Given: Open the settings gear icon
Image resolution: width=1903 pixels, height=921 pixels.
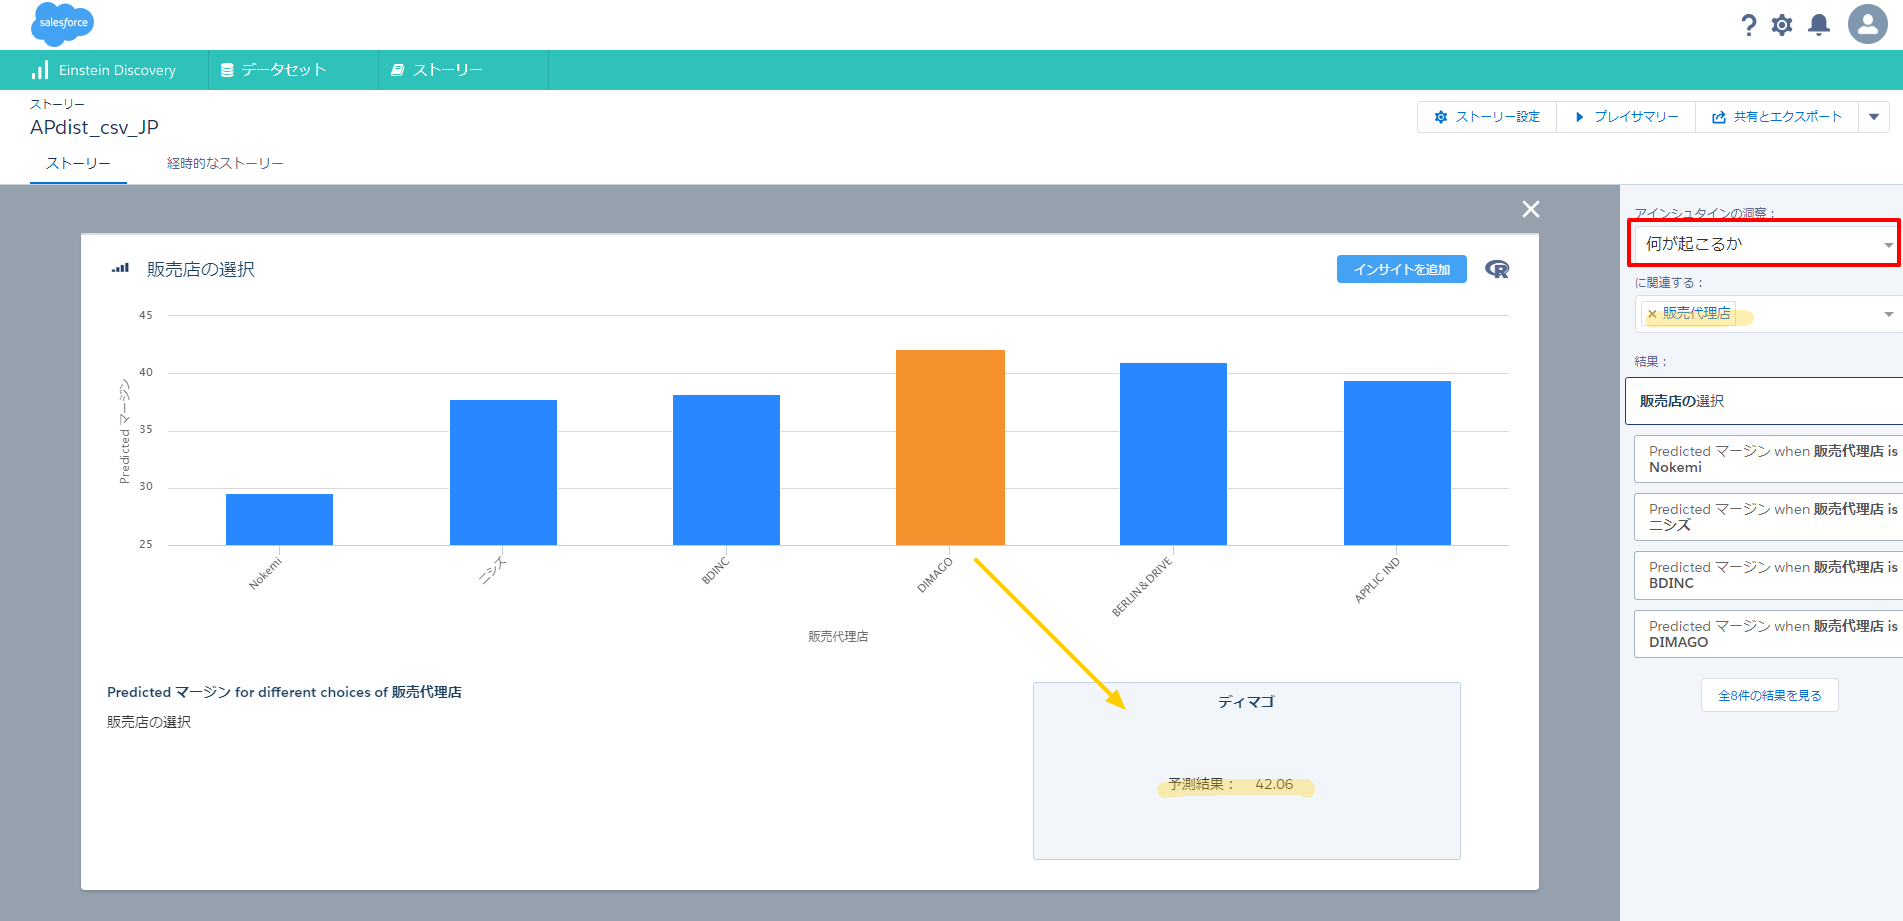Looking at the screenshot, I should click(x=1782, y=25).
